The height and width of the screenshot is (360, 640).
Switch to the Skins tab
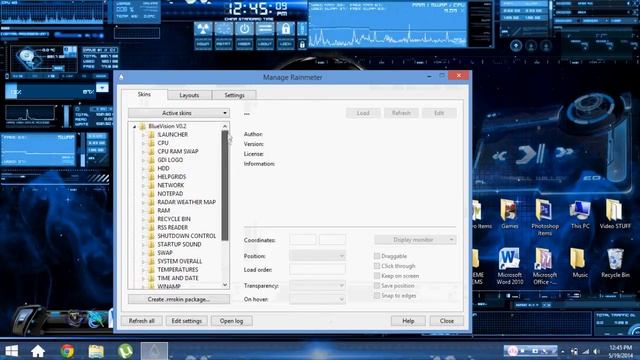point(144,94)
